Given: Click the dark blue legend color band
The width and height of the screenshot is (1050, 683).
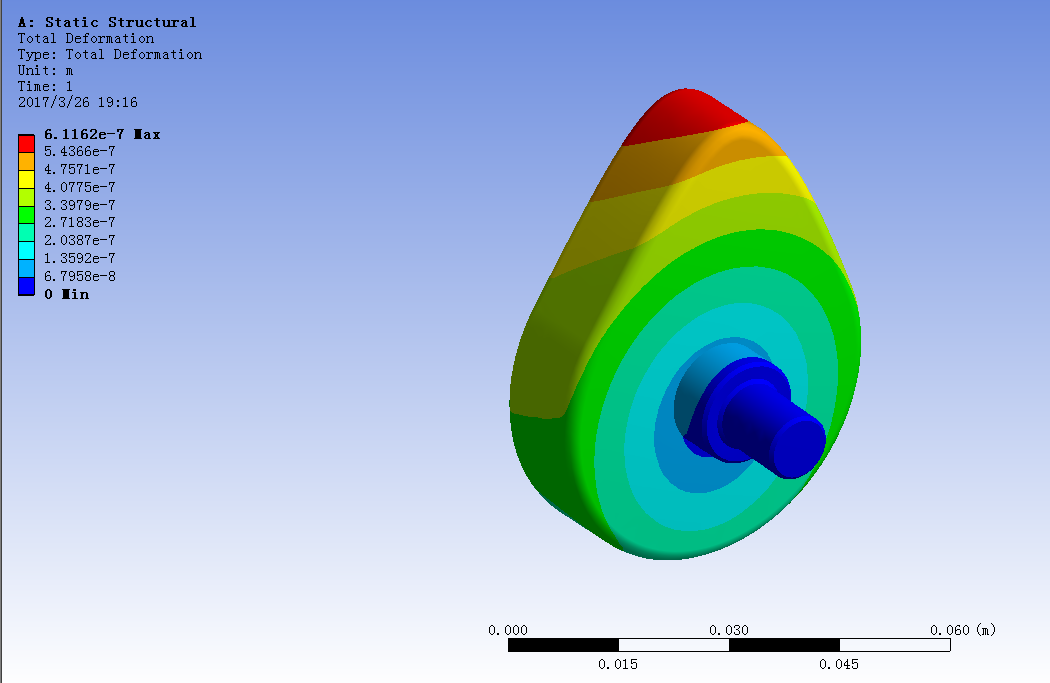Looking at the screenshot, I should [x=26, y=286].
